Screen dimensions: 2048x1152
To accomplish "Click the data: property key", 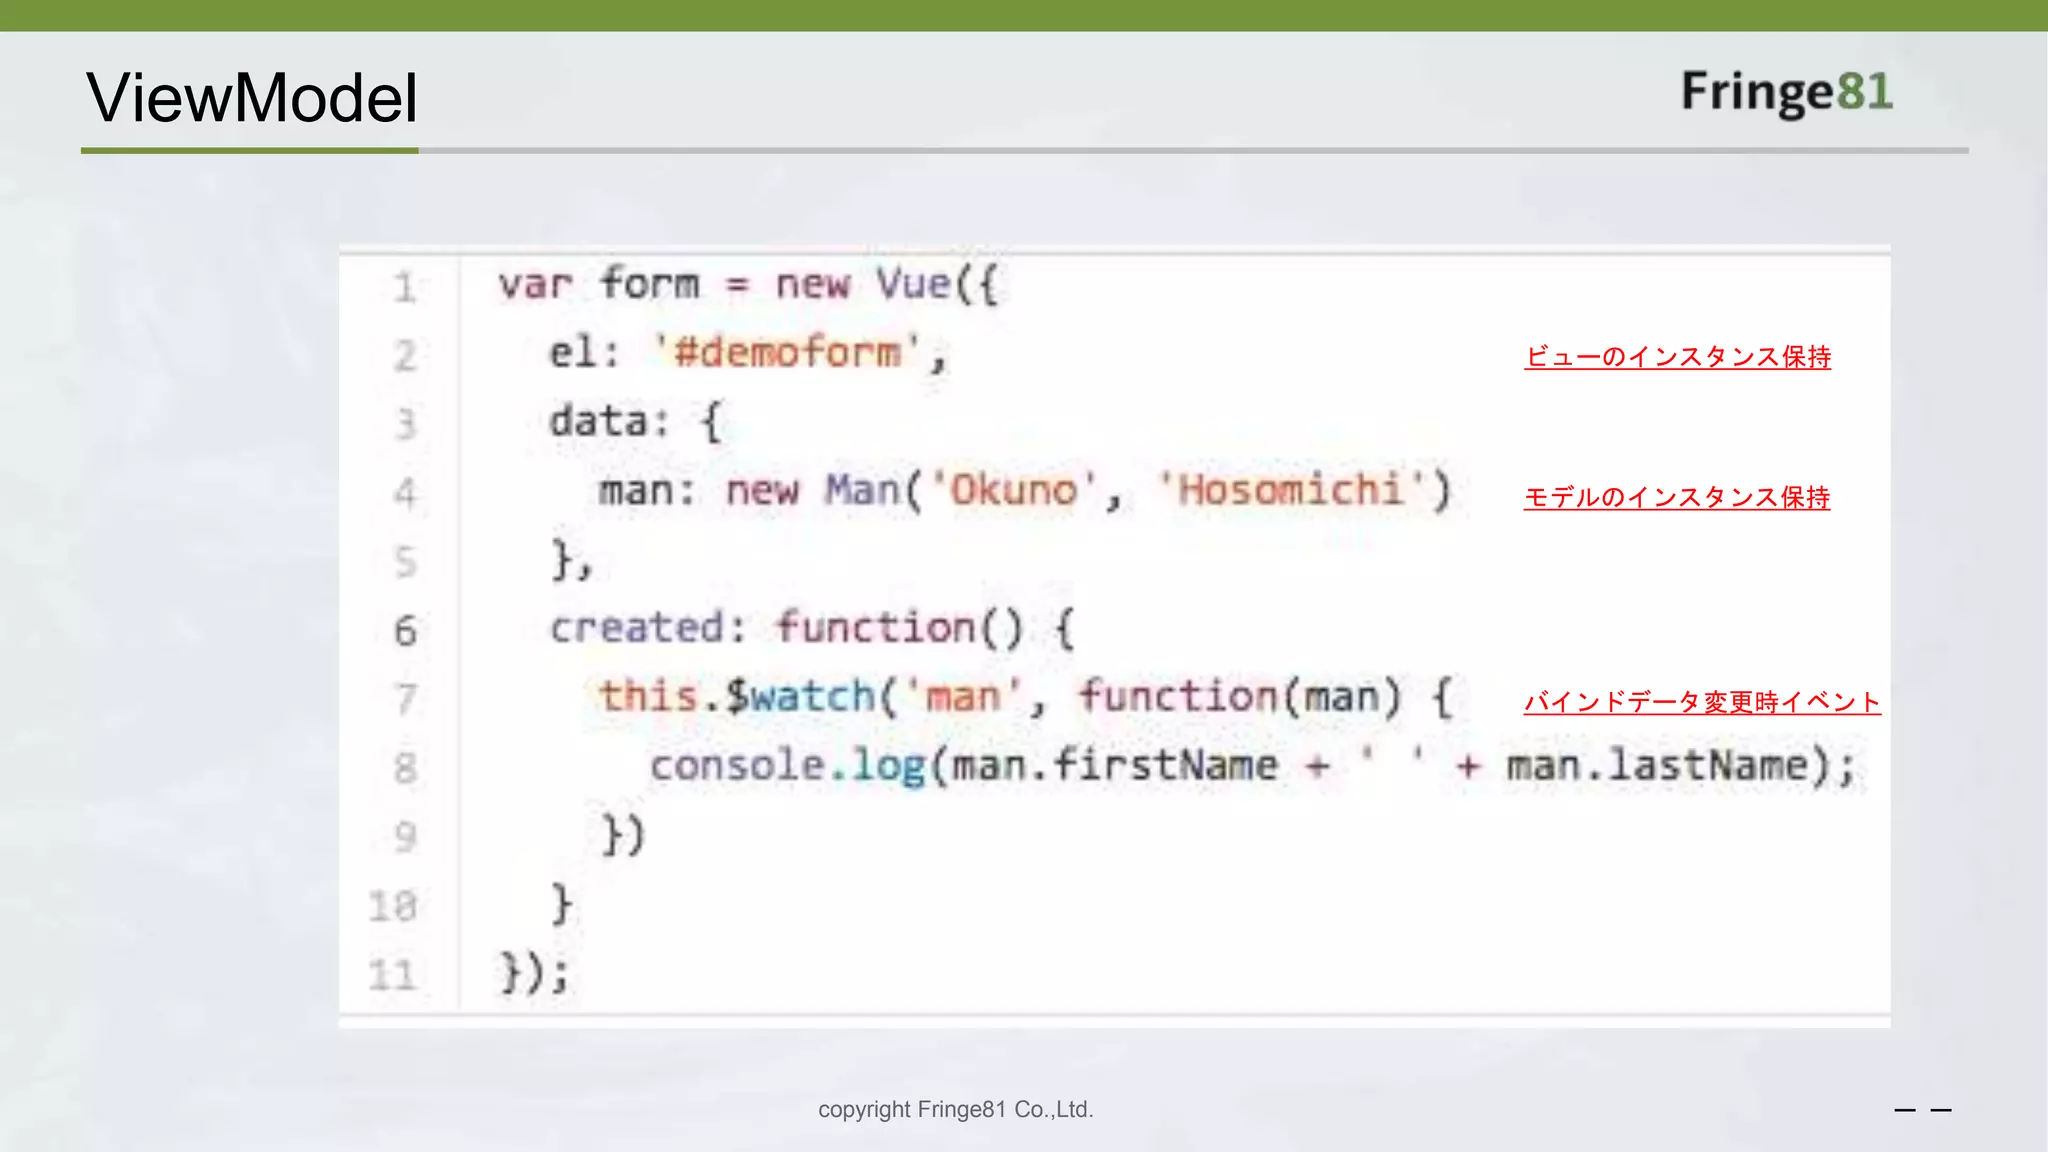I will pos(608,422).
